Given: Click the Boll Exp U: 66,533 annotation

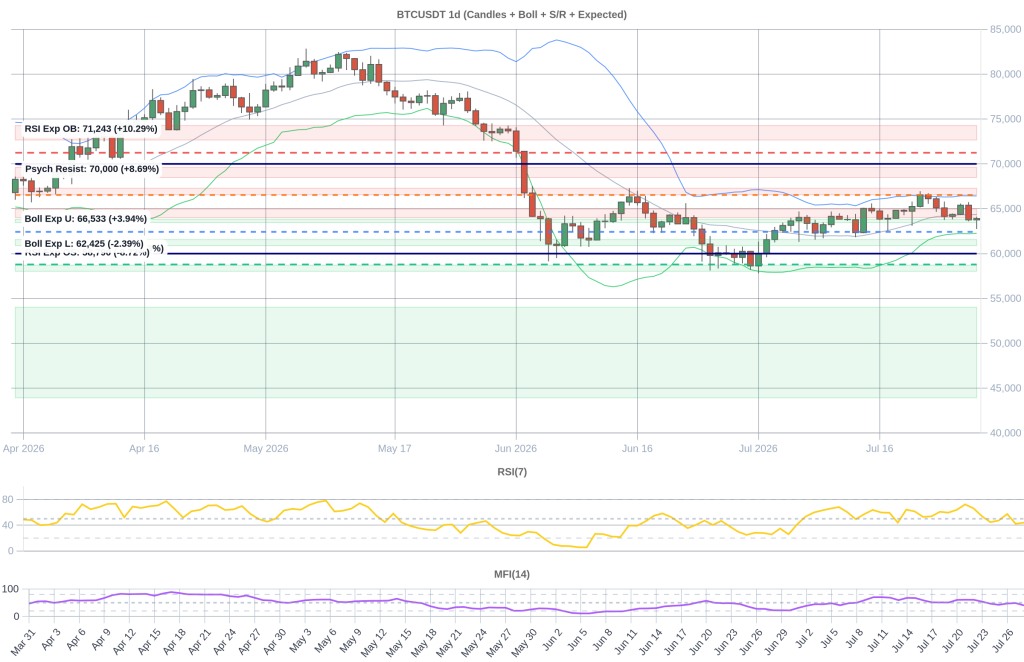Looking at the screenshot, I should point(86,219).
